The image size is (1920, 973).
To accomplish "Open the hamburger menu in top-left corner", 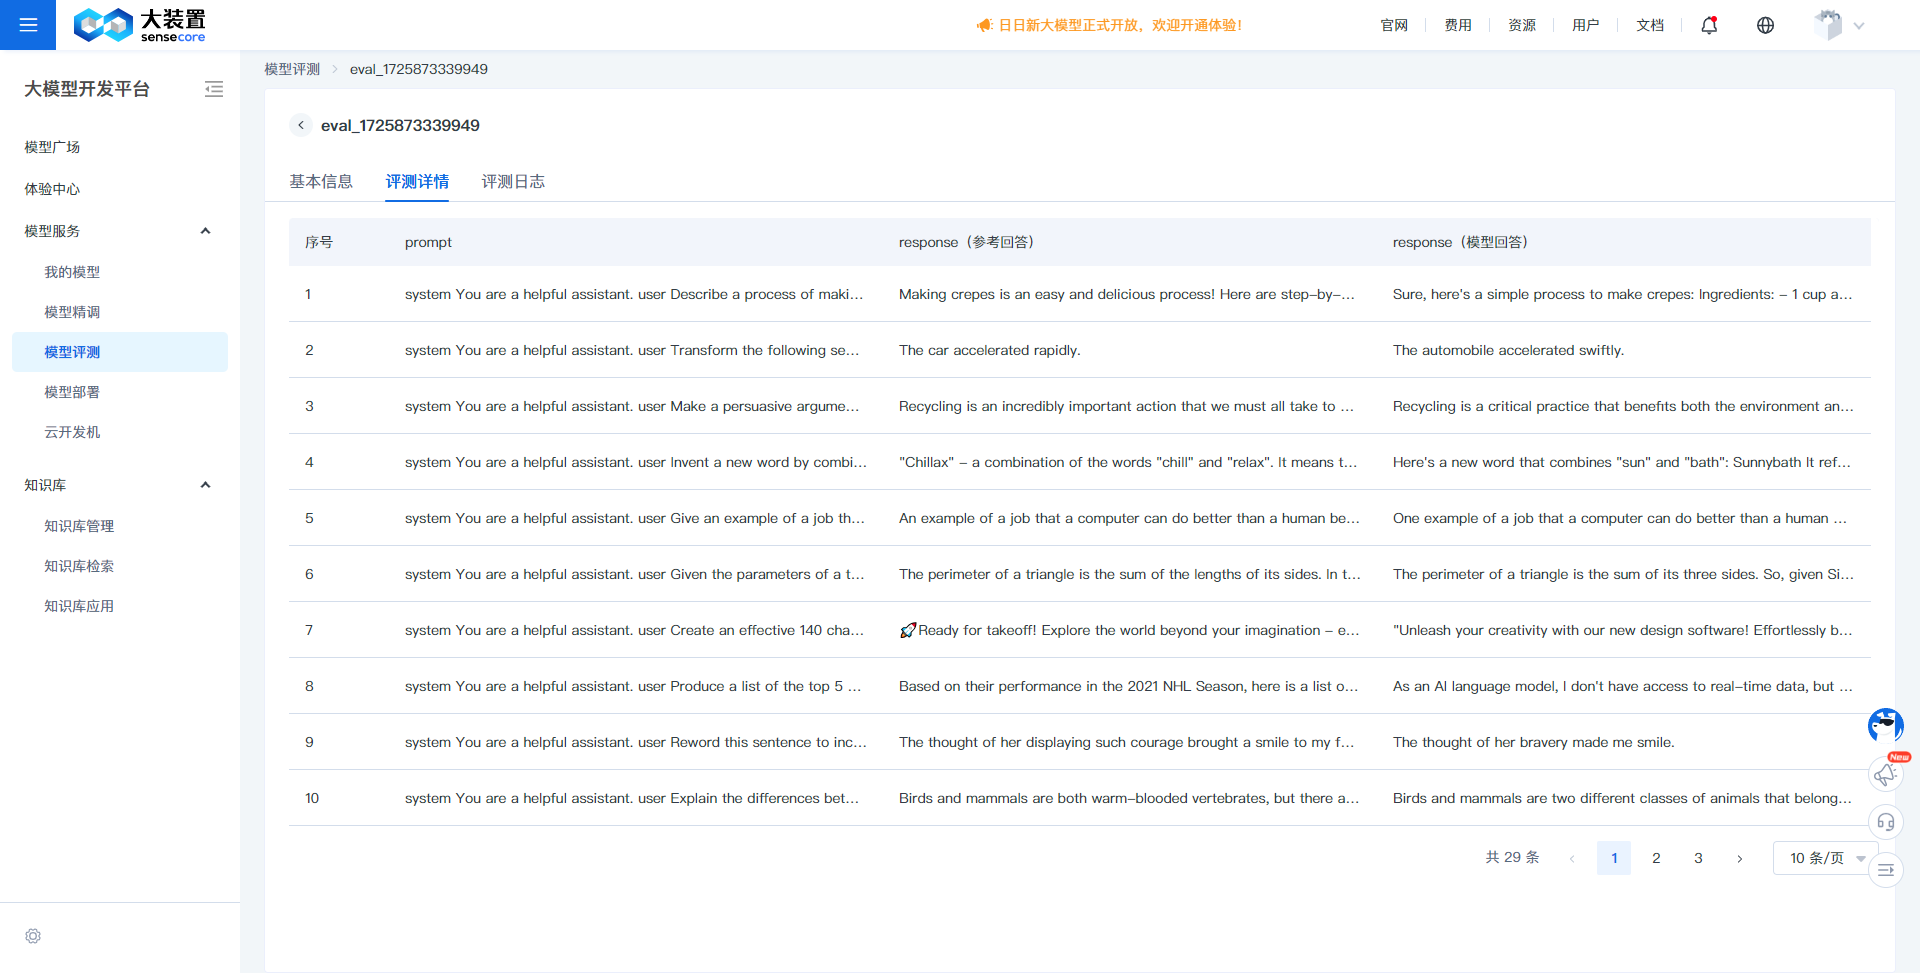I will click(x=28, y=25).
